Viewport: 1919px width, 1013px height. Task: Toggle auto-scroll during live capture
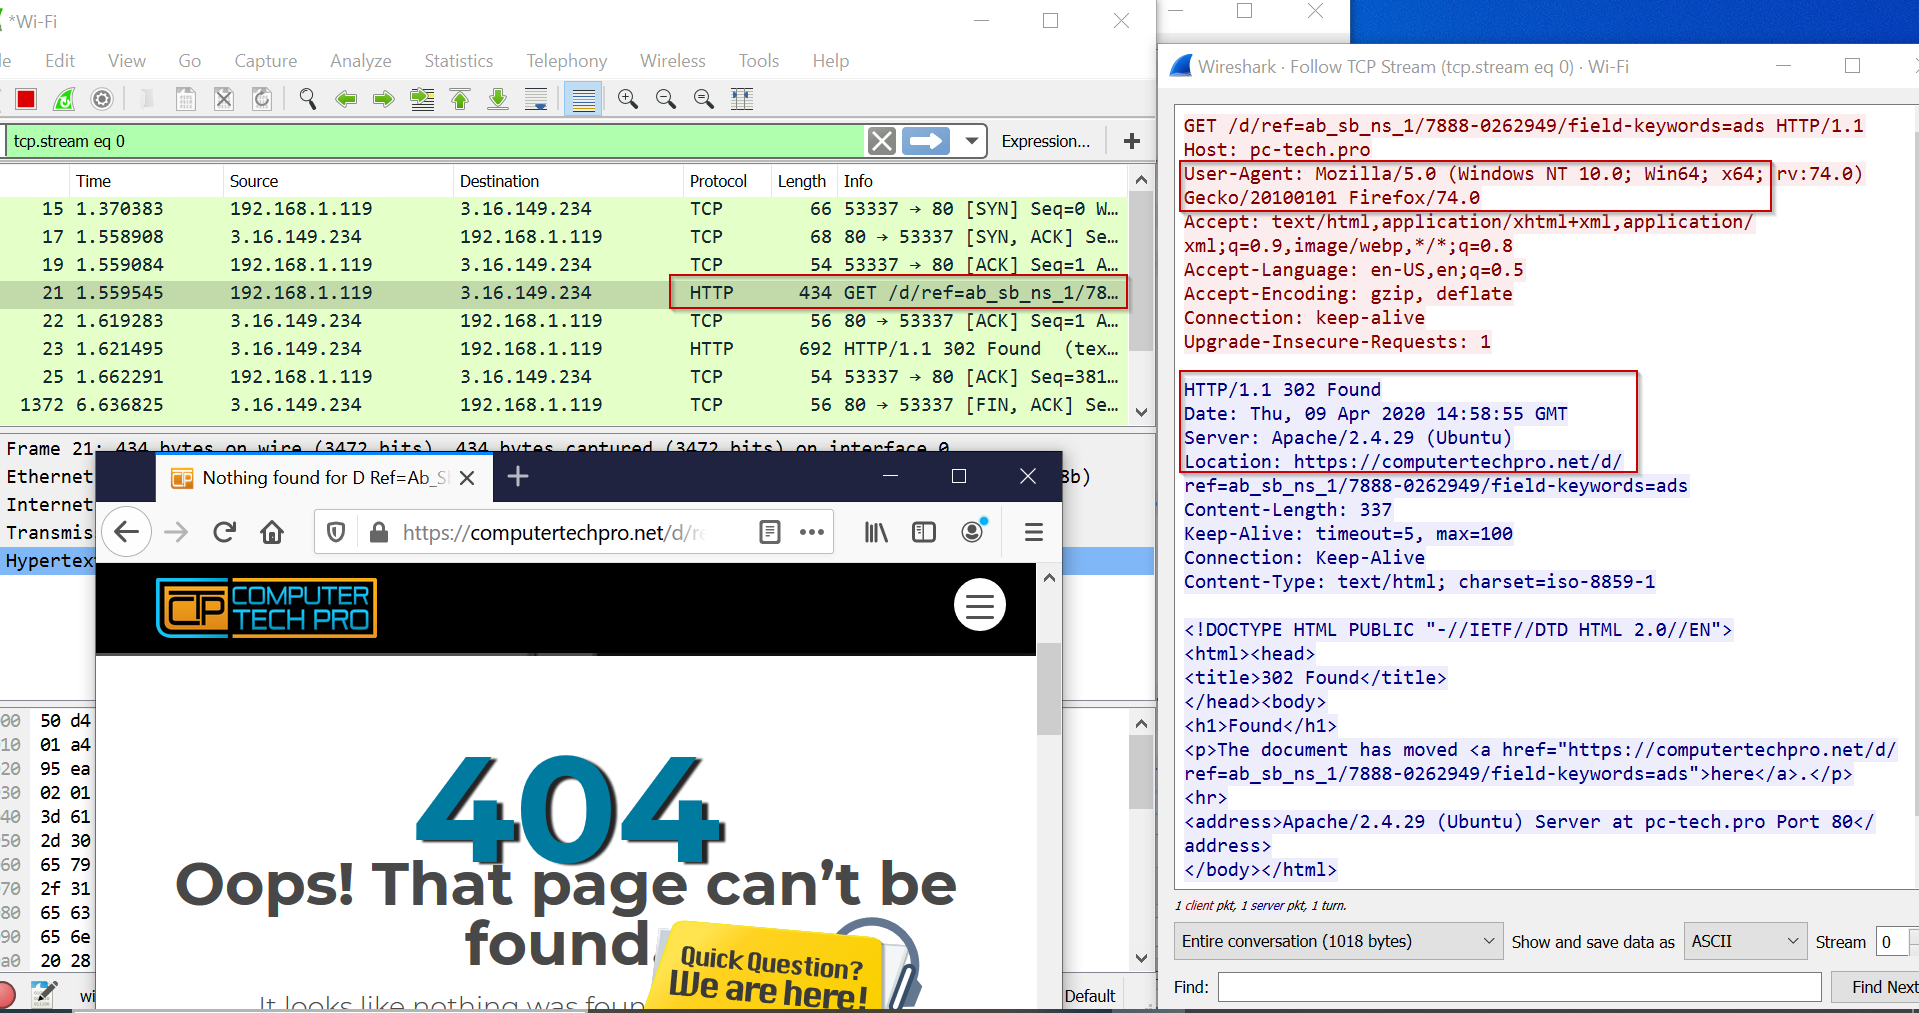click(x=536, y=99)
